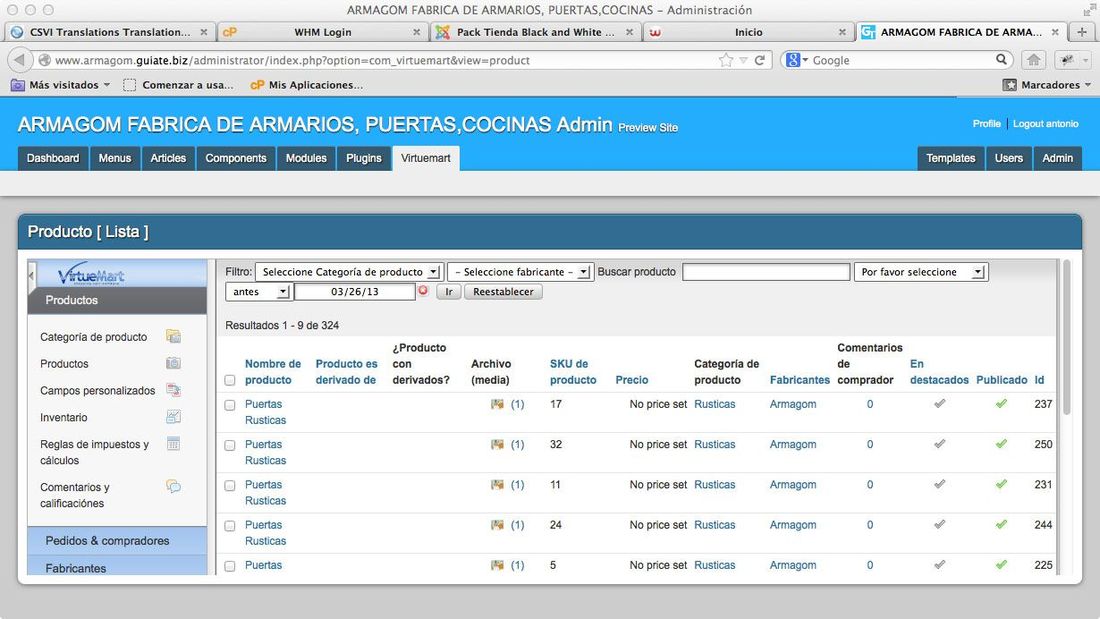1100x619 pixels.
Task: Toggle featured checkmark for product Id 244
Action: click(939, 524)
